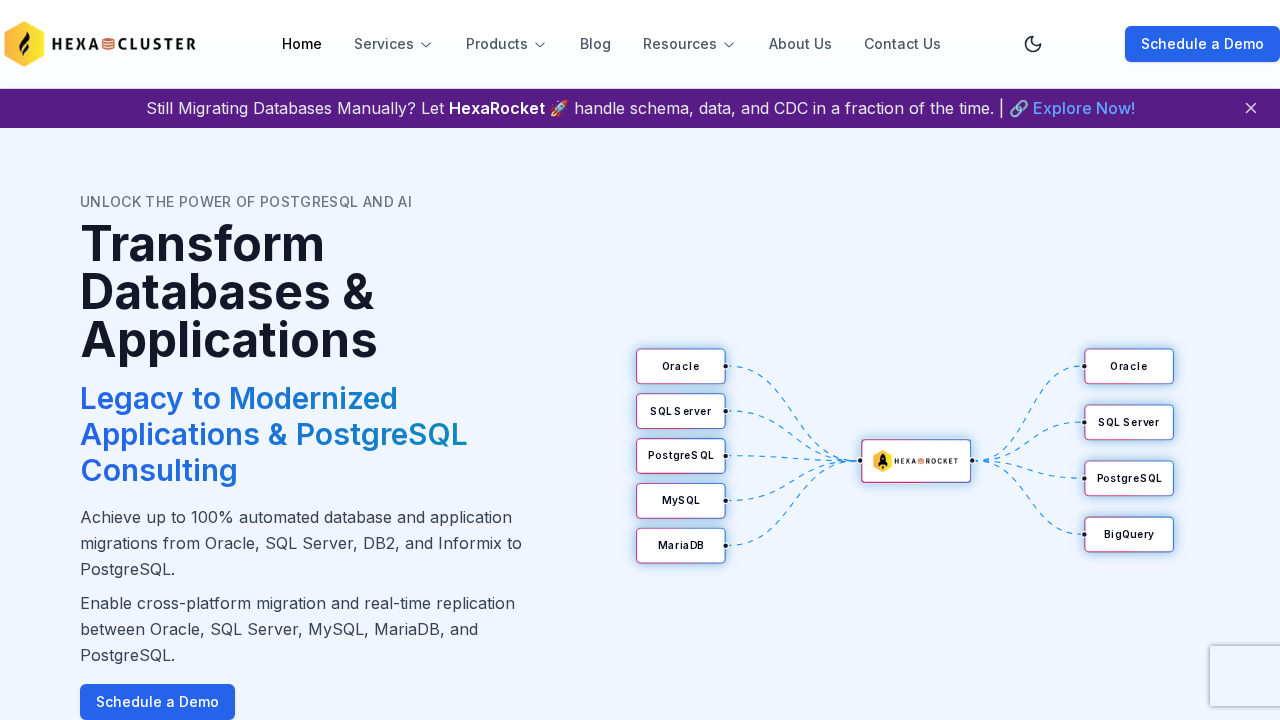Select the source Oracle node

pyautogui.click(x=681, y=366)
